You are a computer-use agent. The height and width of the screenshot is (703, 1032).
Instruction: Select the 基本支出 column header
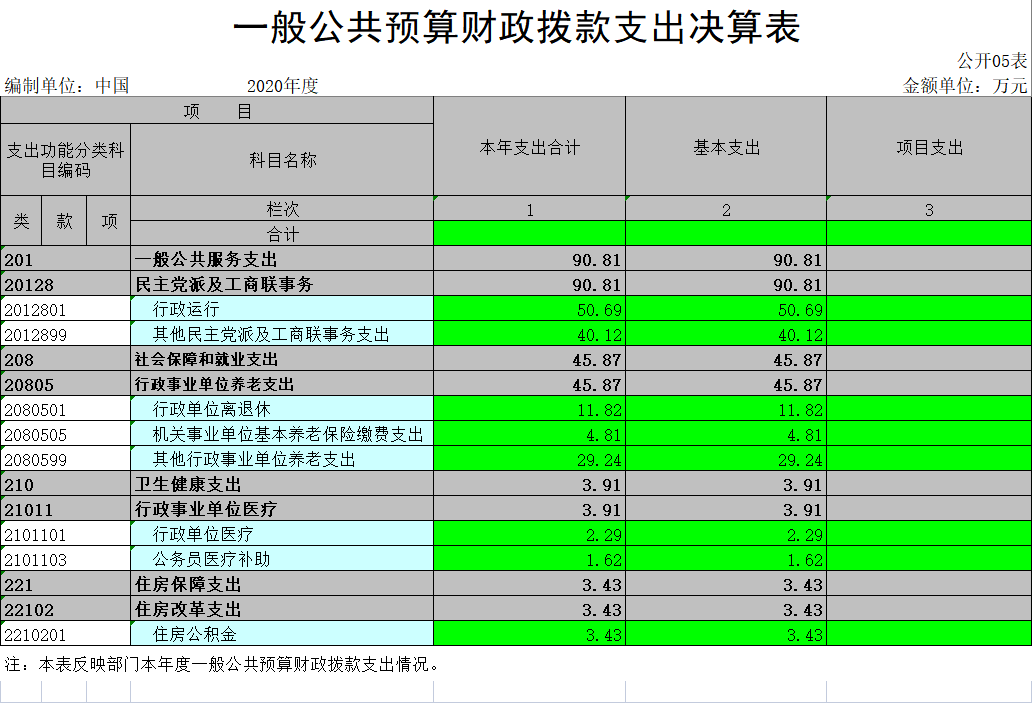(726, 148)
